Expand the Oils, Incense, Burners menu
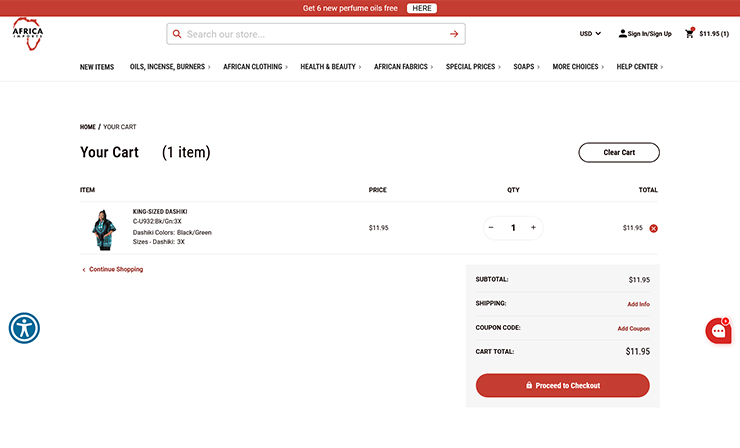 coord(169,67)
